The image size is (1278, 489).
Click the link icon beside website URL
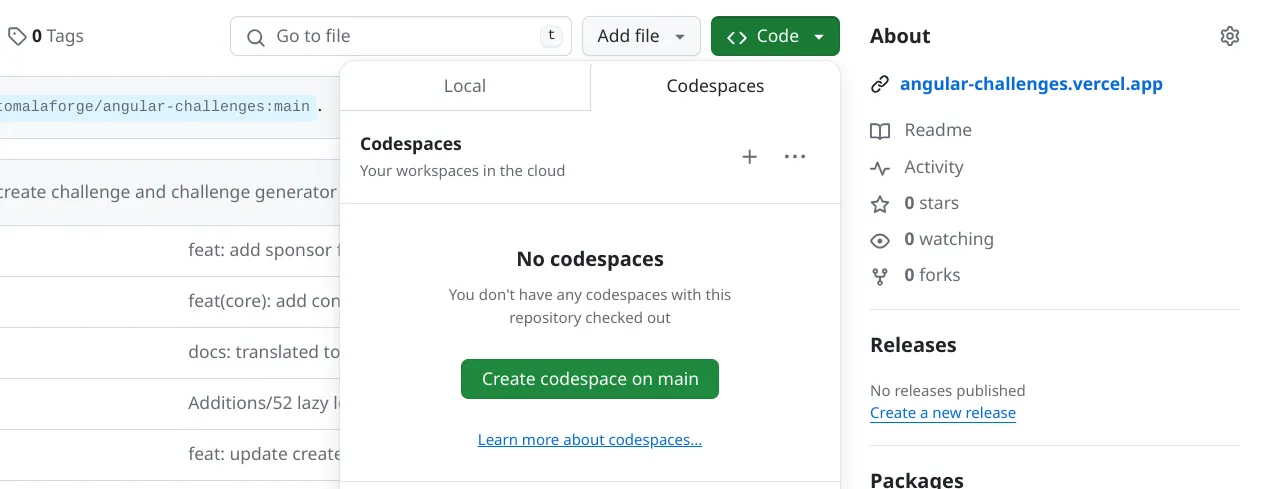(x=880, y=85)
